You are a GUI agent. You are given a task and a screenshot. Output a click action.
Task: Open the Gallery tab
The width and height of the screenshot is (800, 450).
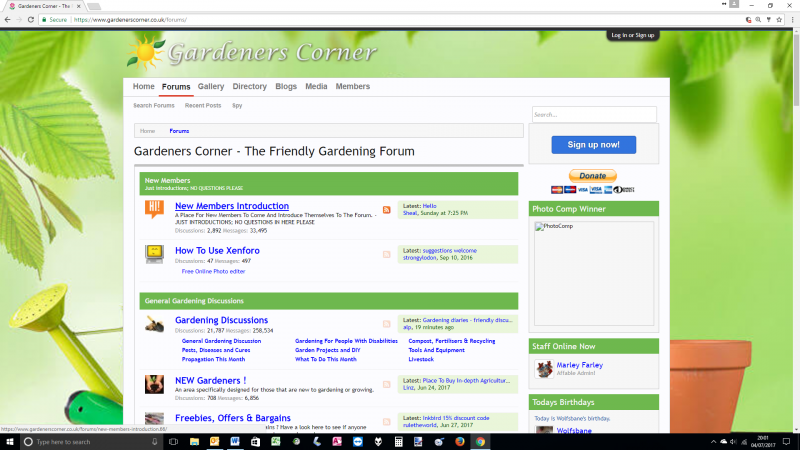(x=211, y=87)
